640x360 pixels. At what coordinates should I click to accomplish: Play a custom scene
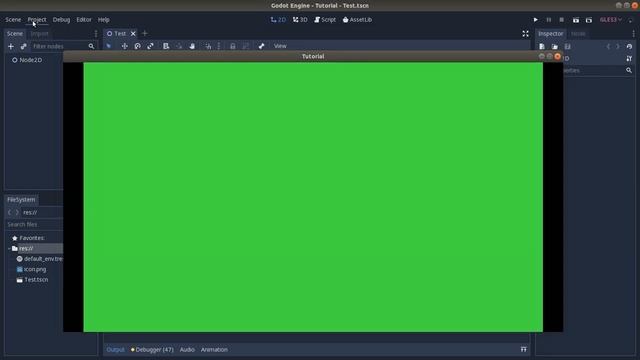coord(589,20)
